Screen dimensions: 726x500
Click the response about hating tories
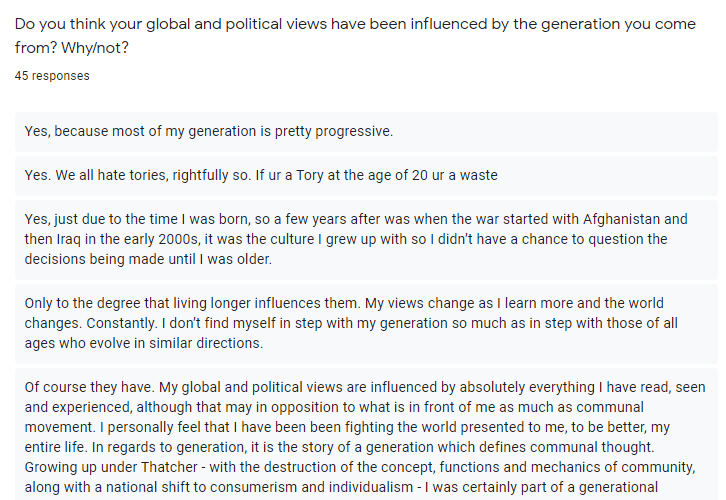pyautogui.click(x=261, y=175)
